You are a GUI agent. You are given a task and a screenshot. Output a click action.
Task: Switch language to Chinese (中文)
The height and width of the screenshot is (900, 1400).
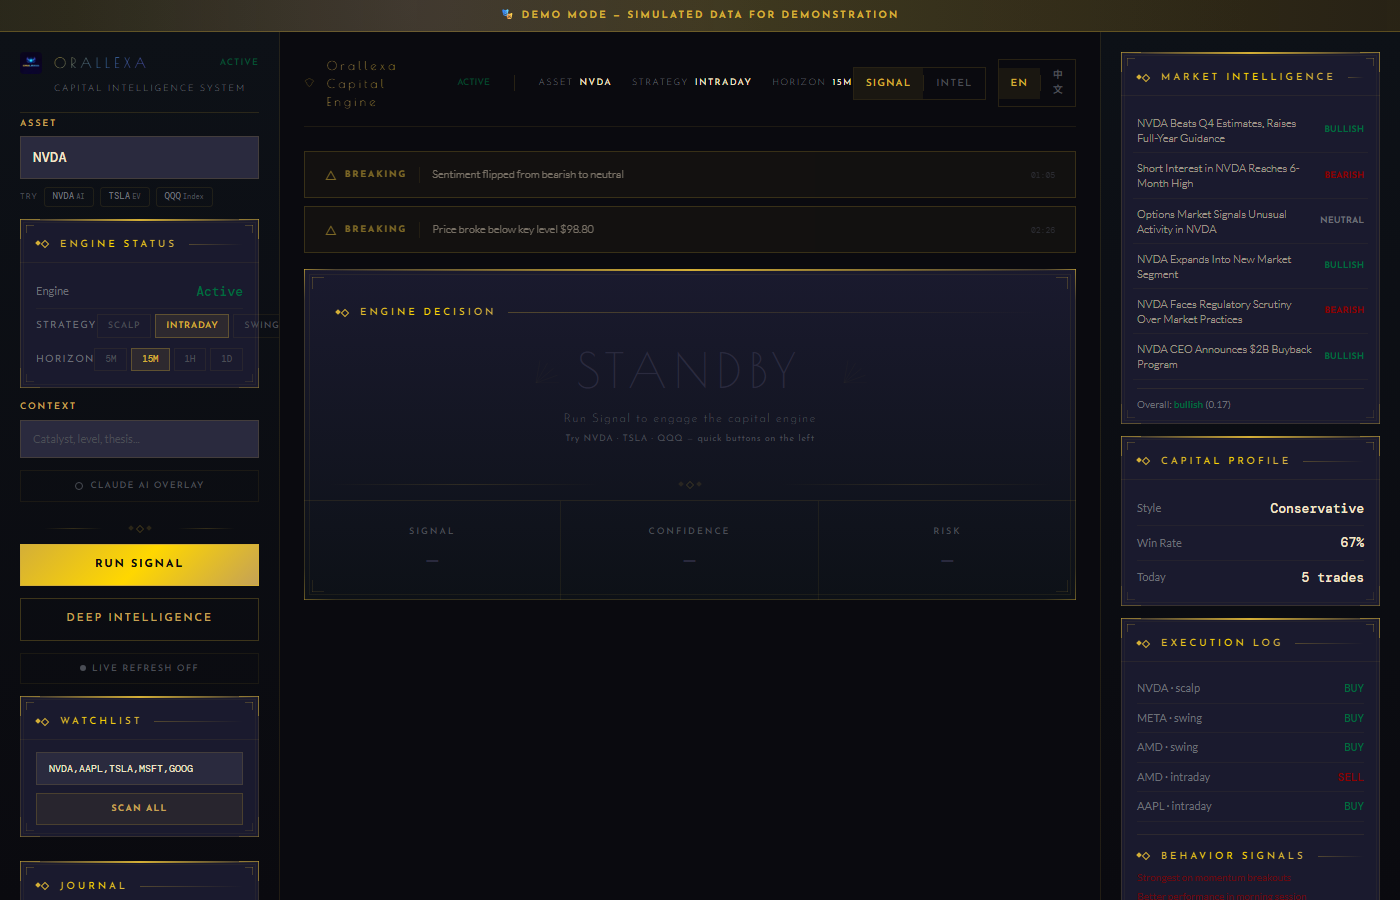[x=1058, y=83]
